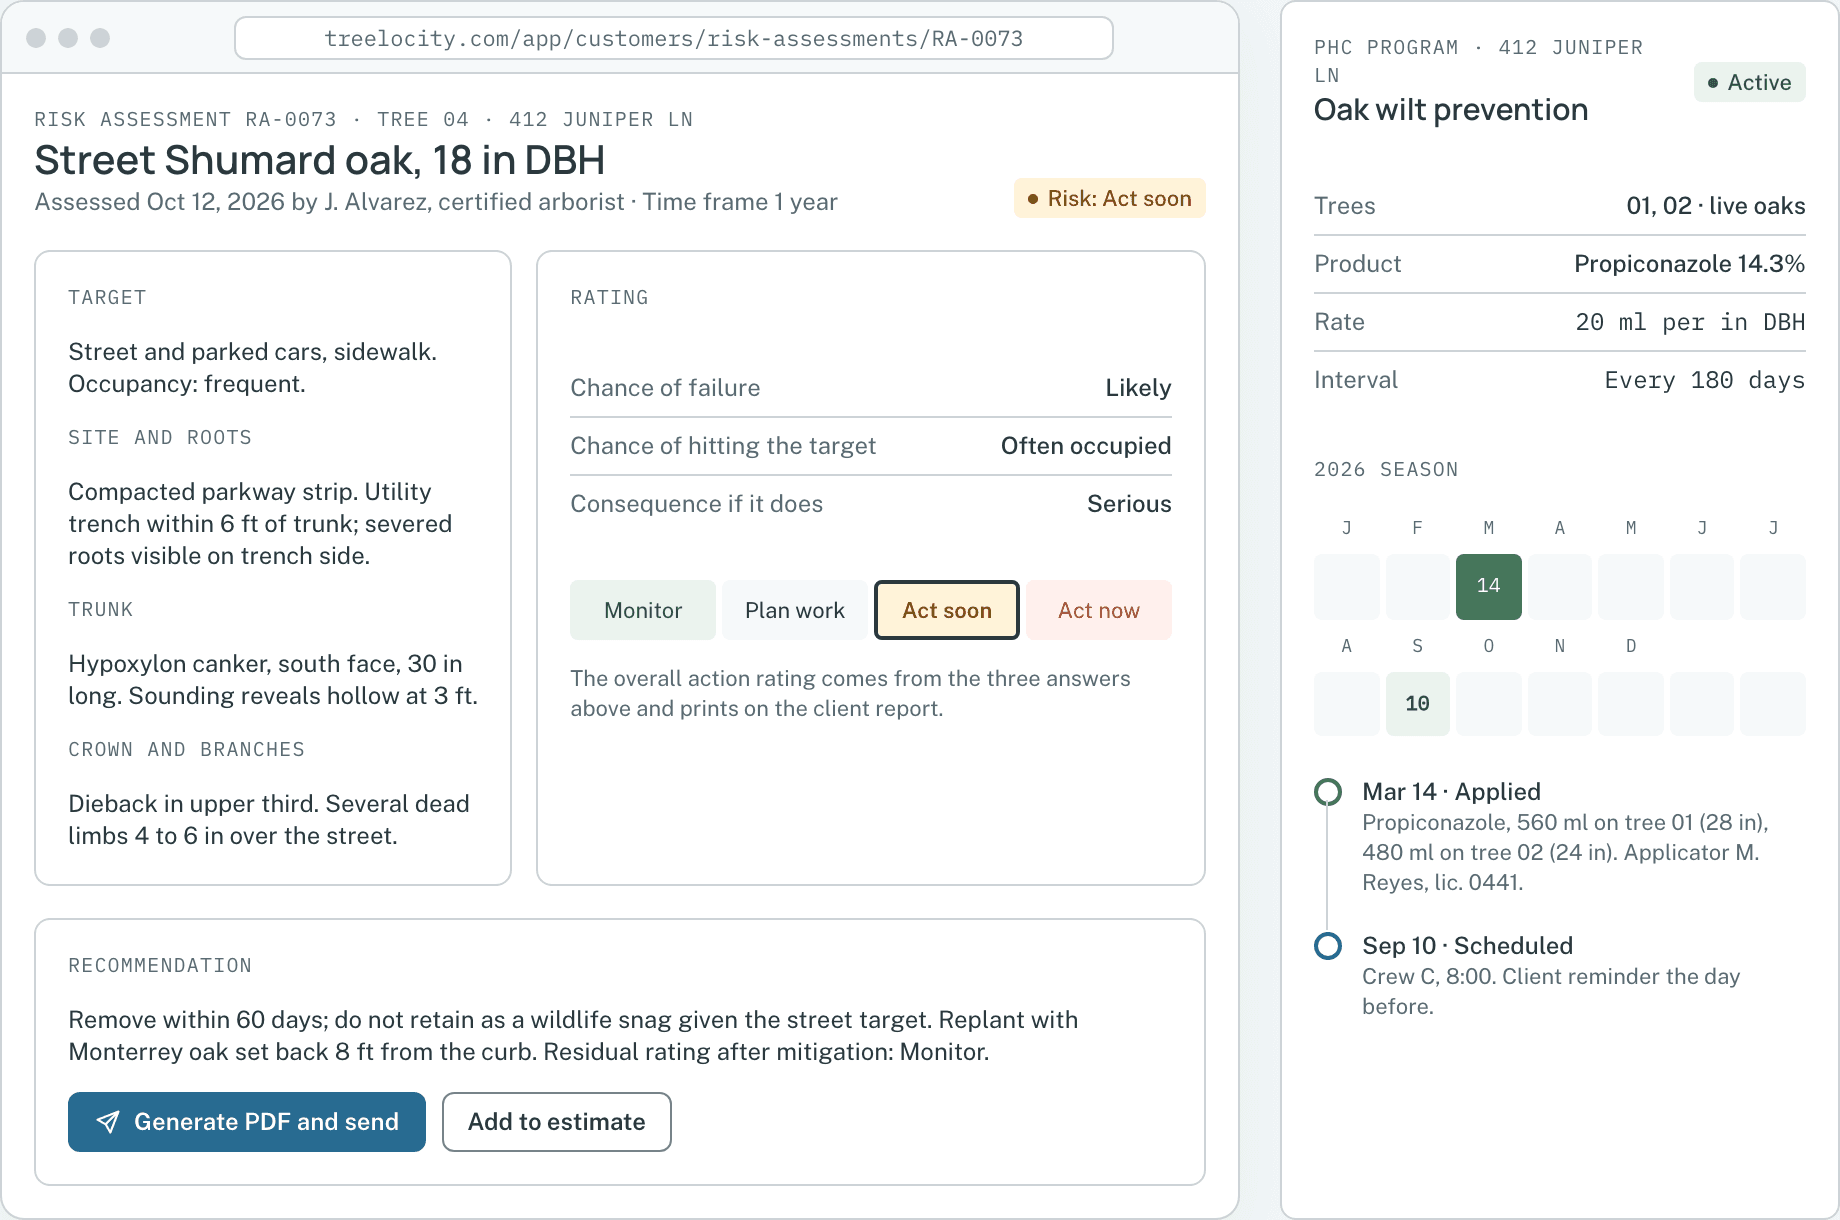Click the Consequence value Serious
Image resolution: width=1840 pixels, height=1220 pixels.
pos(1129,504)
